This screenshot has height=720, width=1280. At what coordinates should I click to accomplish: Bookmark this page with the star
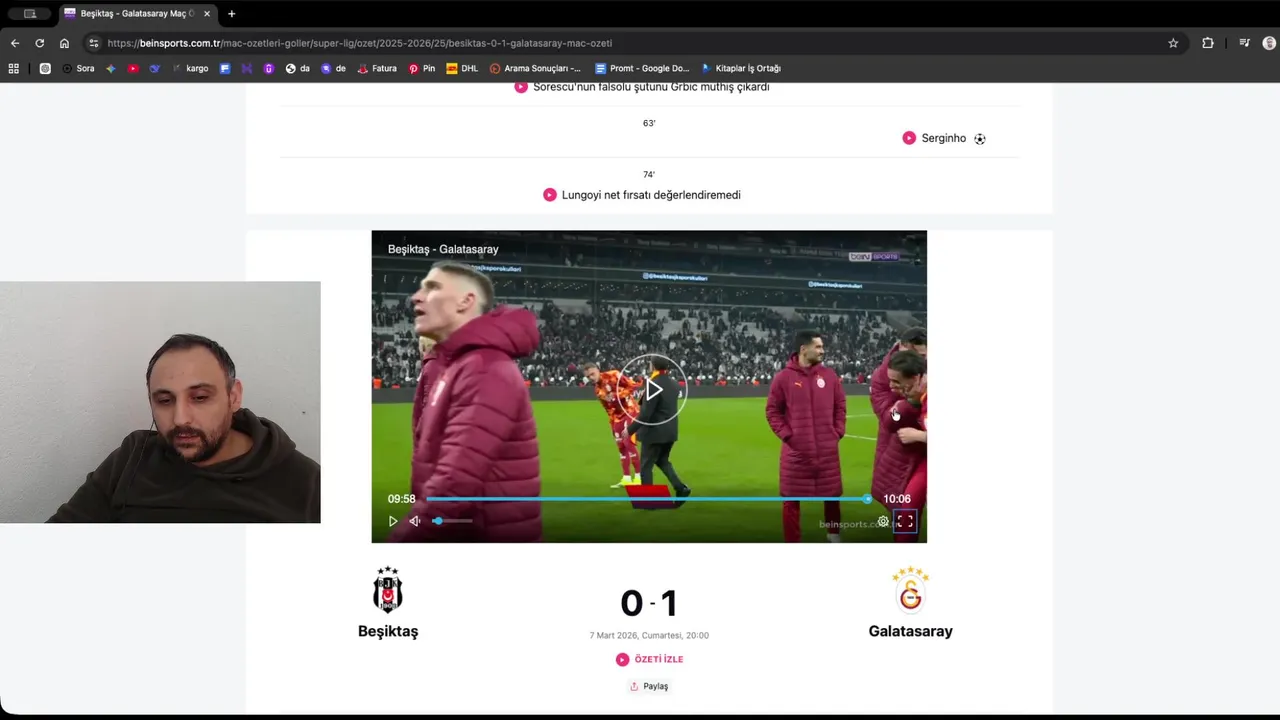tap(1173, 43)
